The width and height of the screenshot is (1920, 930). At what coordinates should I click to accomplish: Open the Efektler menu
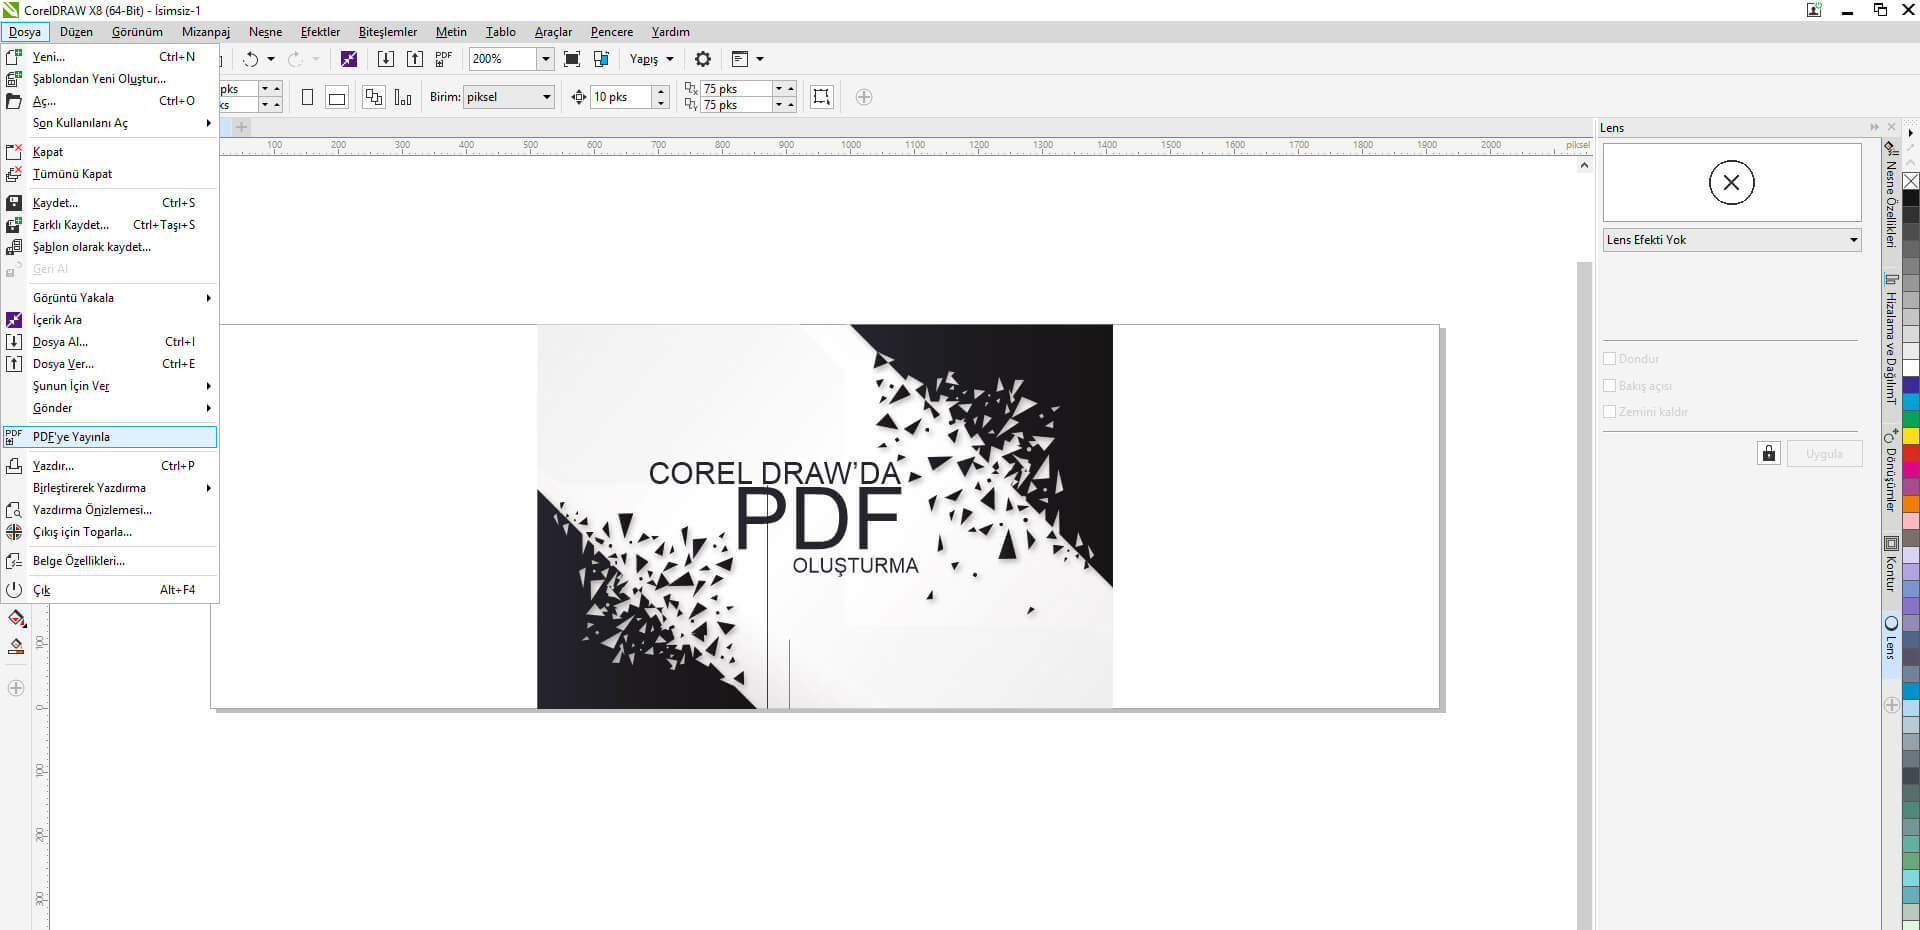[x=320, y=32]
